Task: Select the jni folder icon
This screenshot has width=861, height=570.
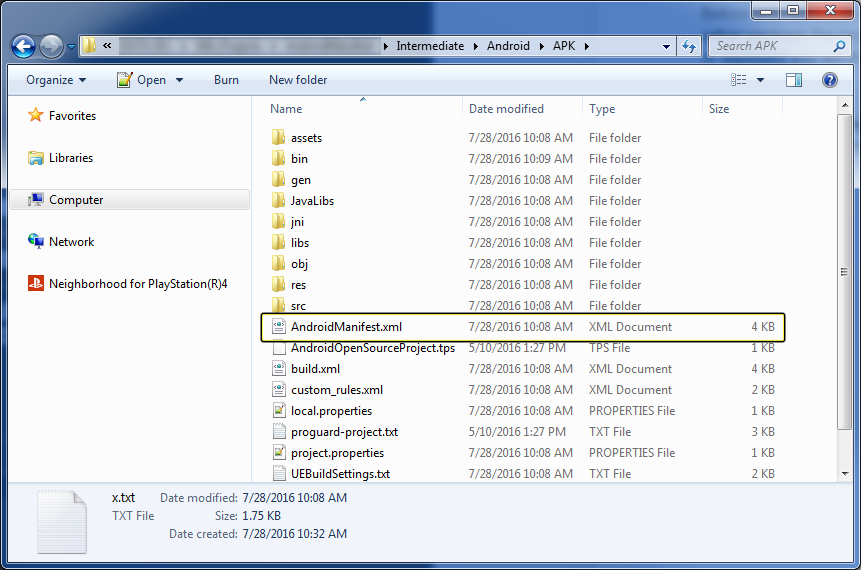Action: tap(279, 221)
